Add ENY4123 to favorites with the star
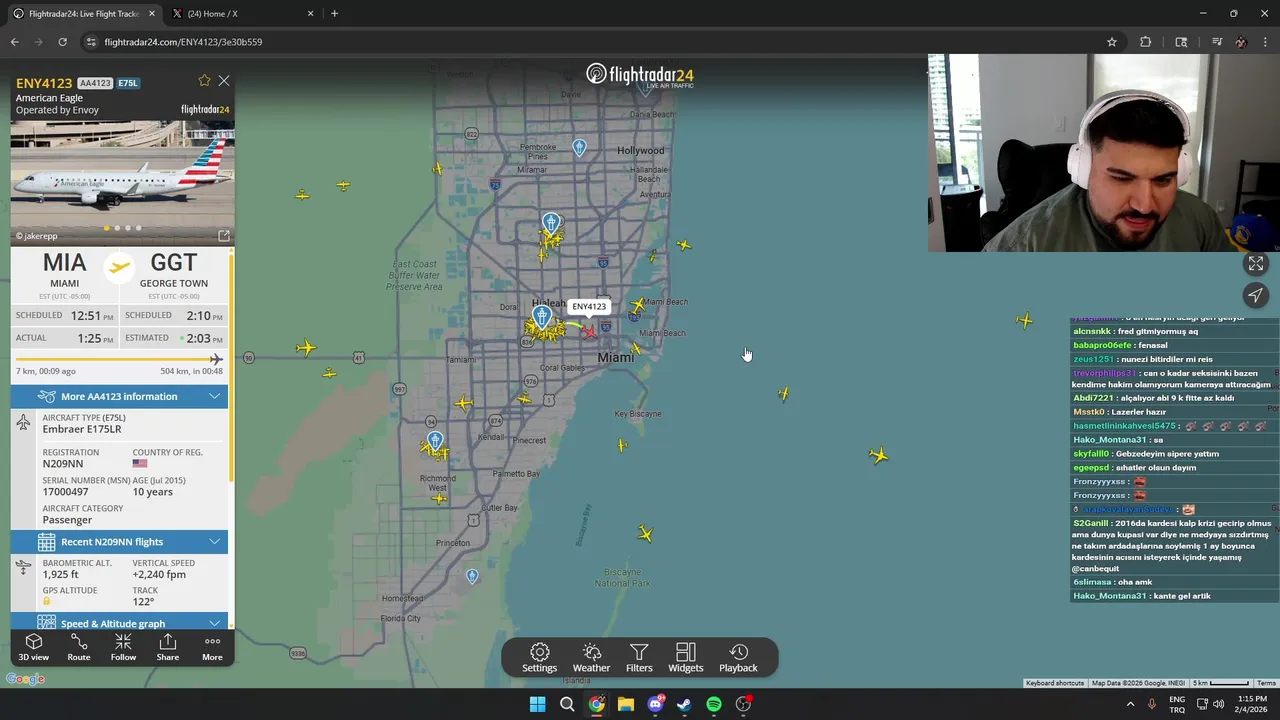The height and width of the screenshot is (720, 1280). pyautogui.click(x=204, y=81)
